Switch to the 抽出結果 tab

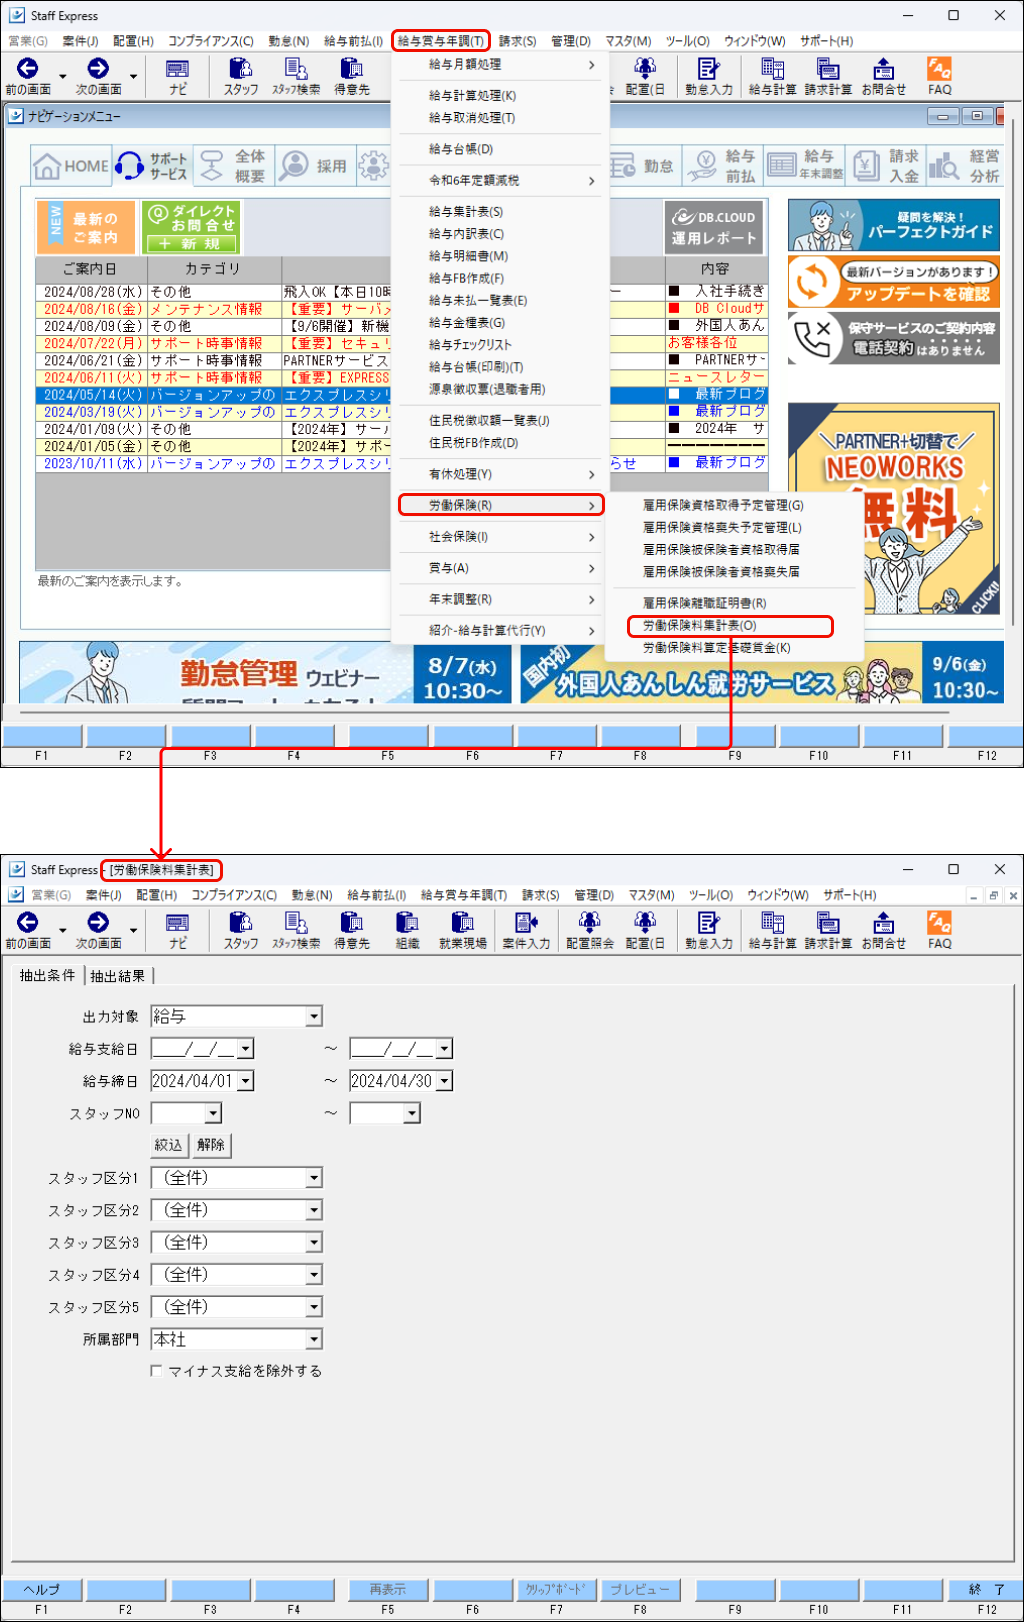(x=118, y=976)
